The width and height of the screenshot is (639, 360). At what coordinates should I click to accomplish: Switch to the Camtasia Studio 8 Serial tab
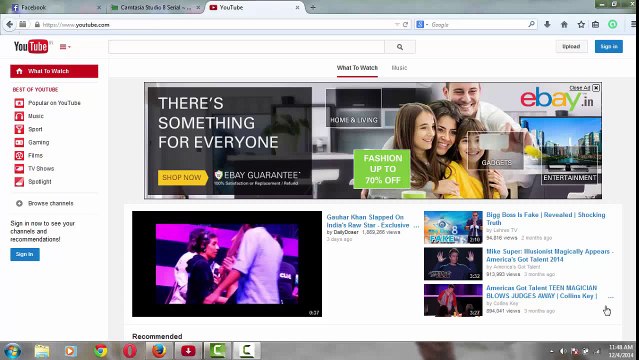[155, 7]
